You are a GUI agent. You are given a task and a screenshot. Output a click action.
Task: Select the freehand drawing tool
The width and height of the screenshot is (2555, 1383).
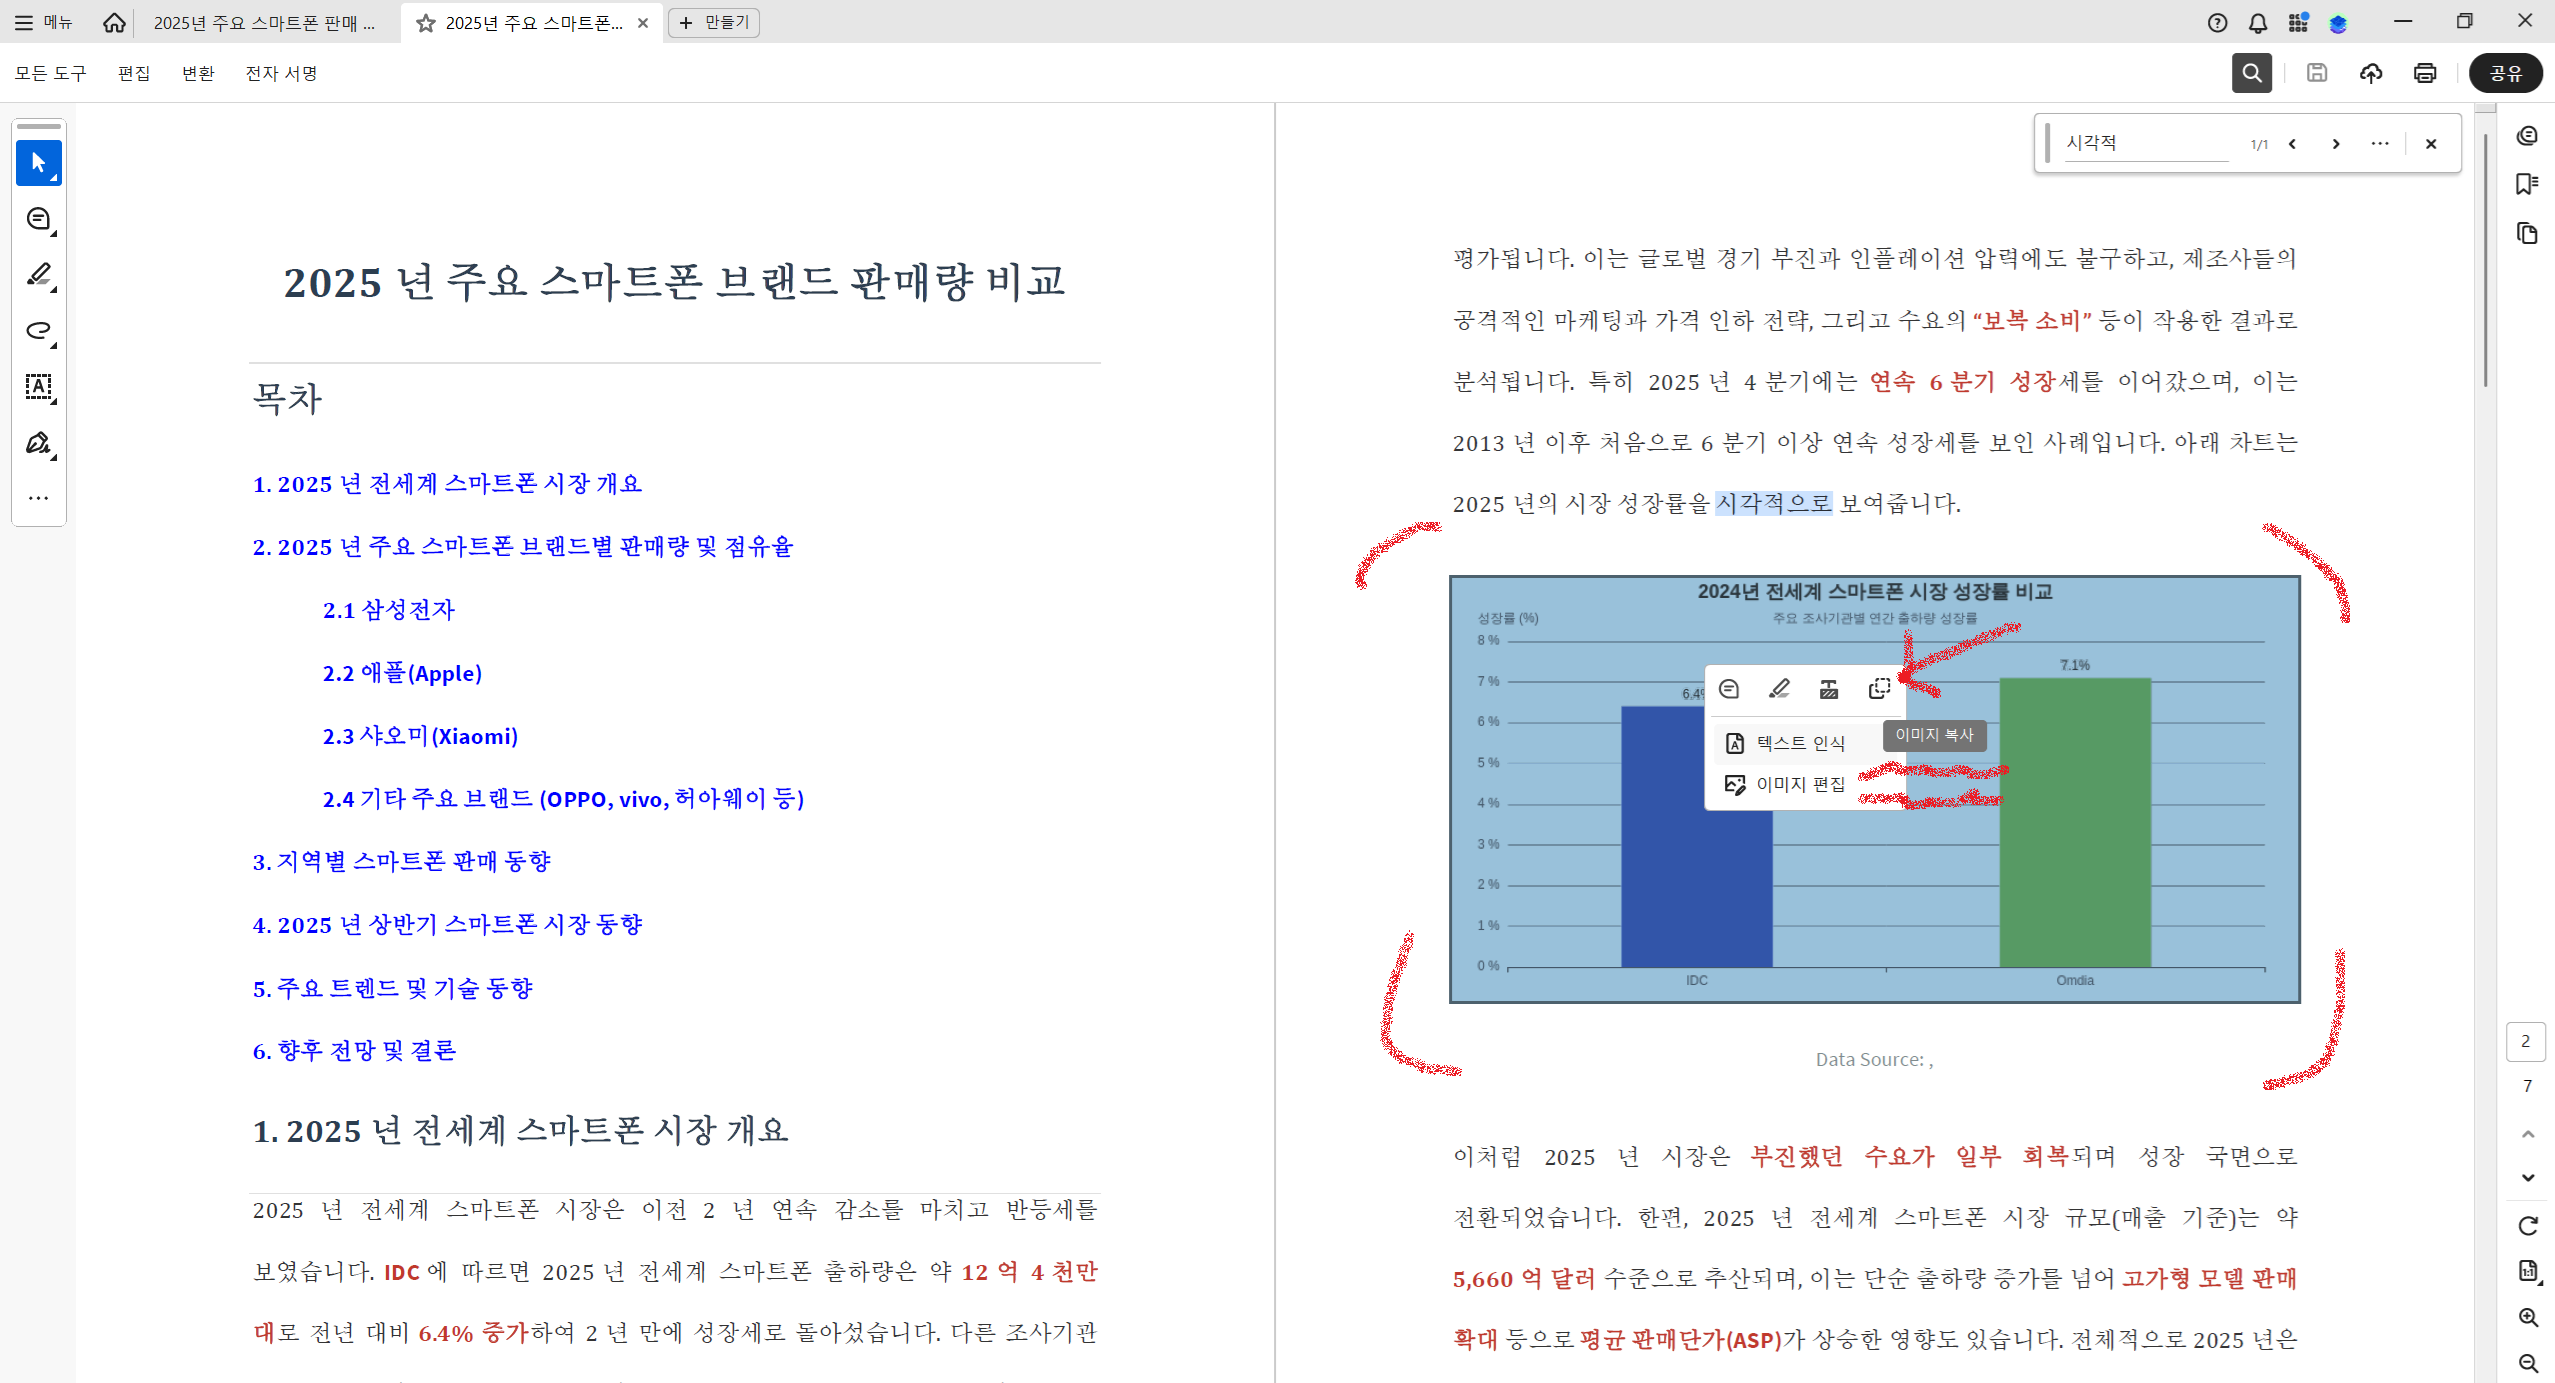tap(39, 331)
